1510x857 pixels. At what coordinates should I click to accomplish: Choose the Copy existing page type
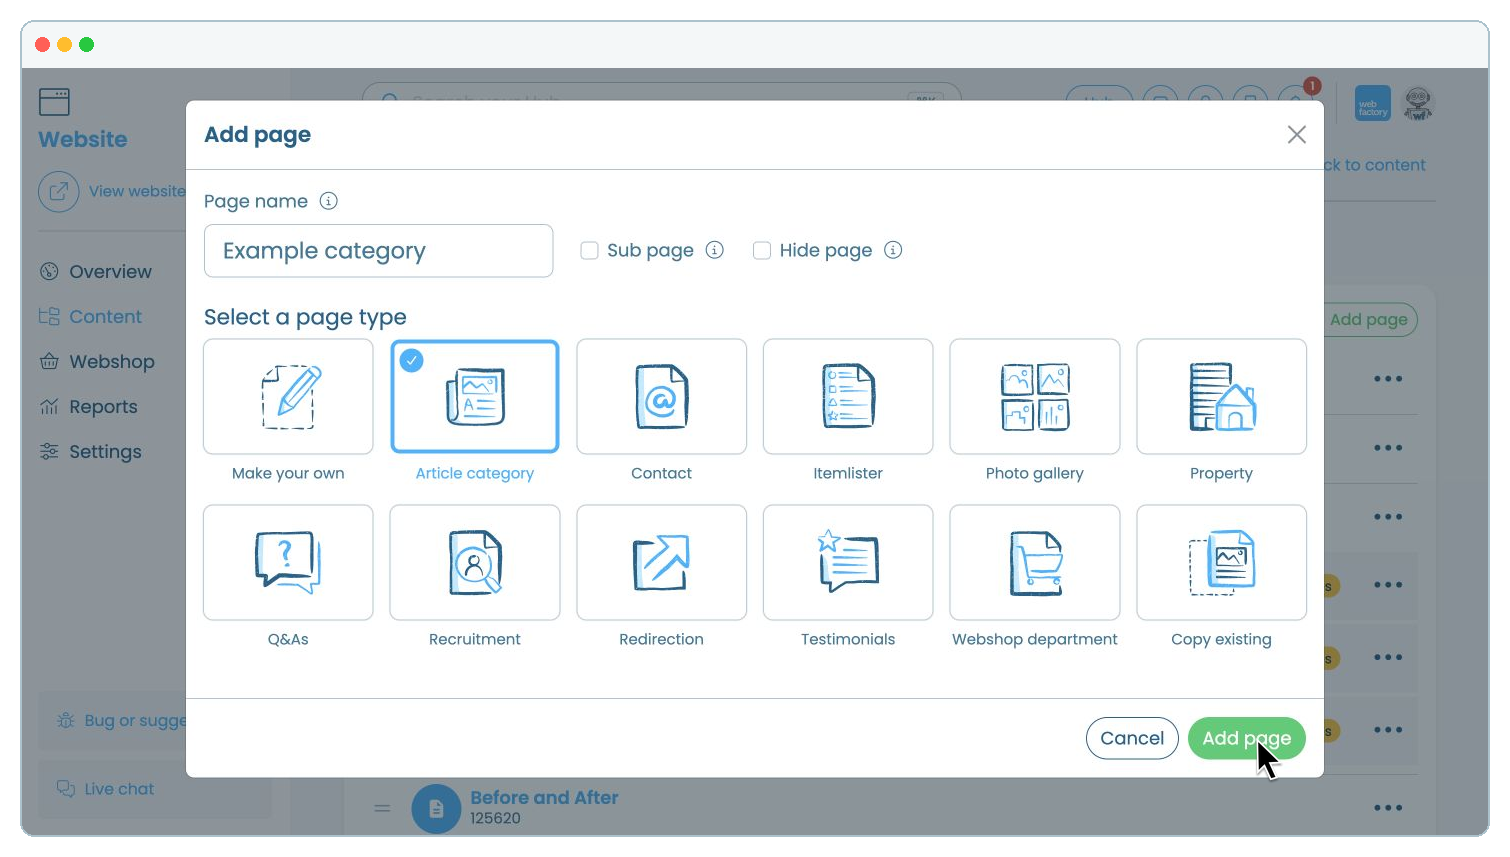[x=1222, y=562]
